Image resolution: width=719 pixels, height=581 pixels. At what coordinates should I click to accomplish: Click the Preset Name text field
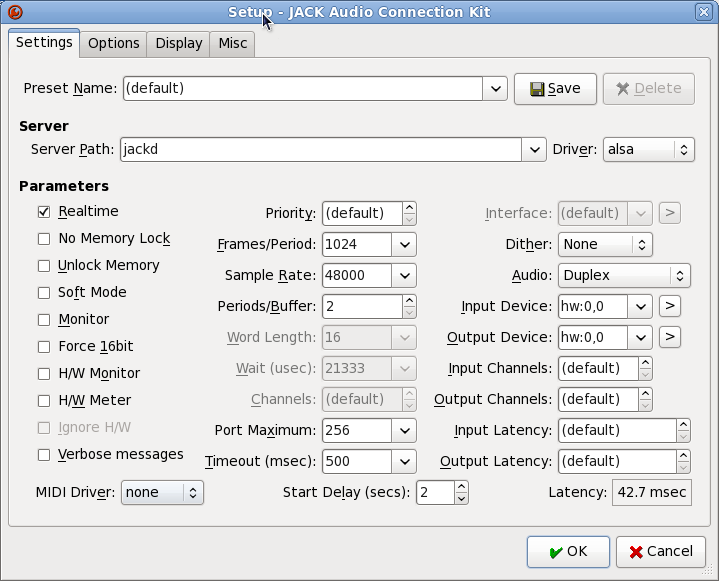click(303, 89)
